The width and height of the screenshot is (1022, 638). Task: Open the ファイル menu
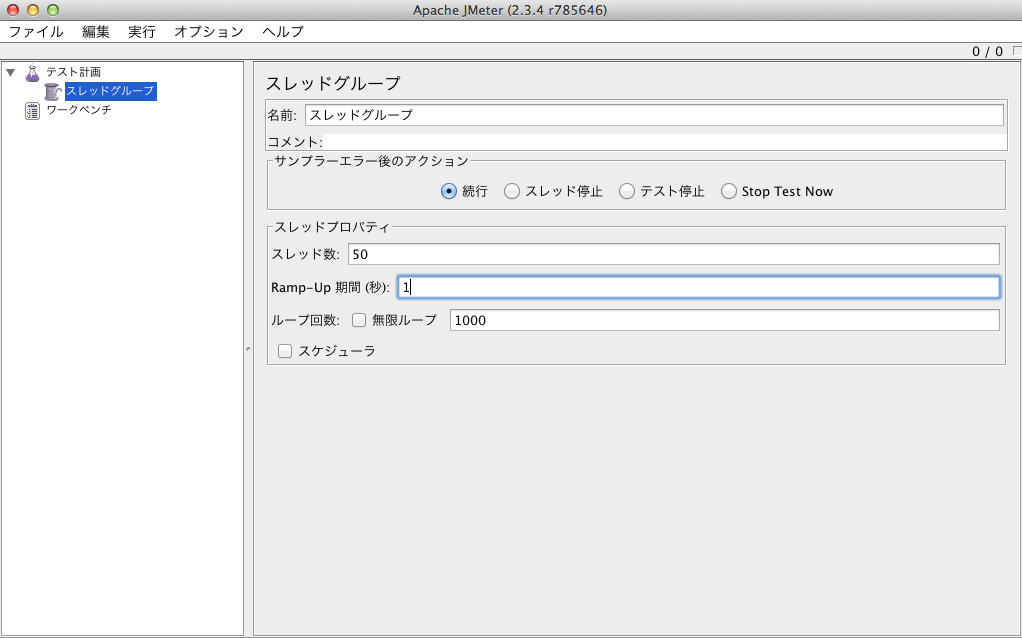pos(36,31)
